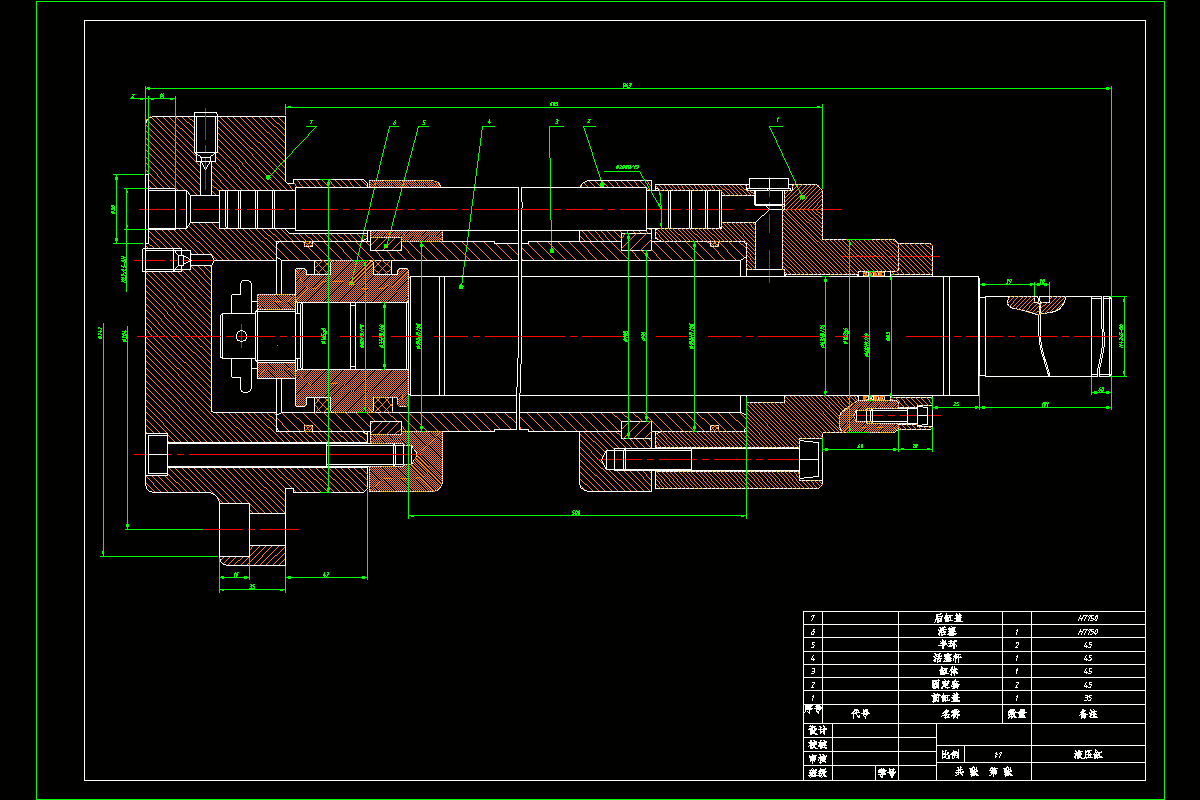Select the part name 前缸盖 in row 1

(947, 697)
